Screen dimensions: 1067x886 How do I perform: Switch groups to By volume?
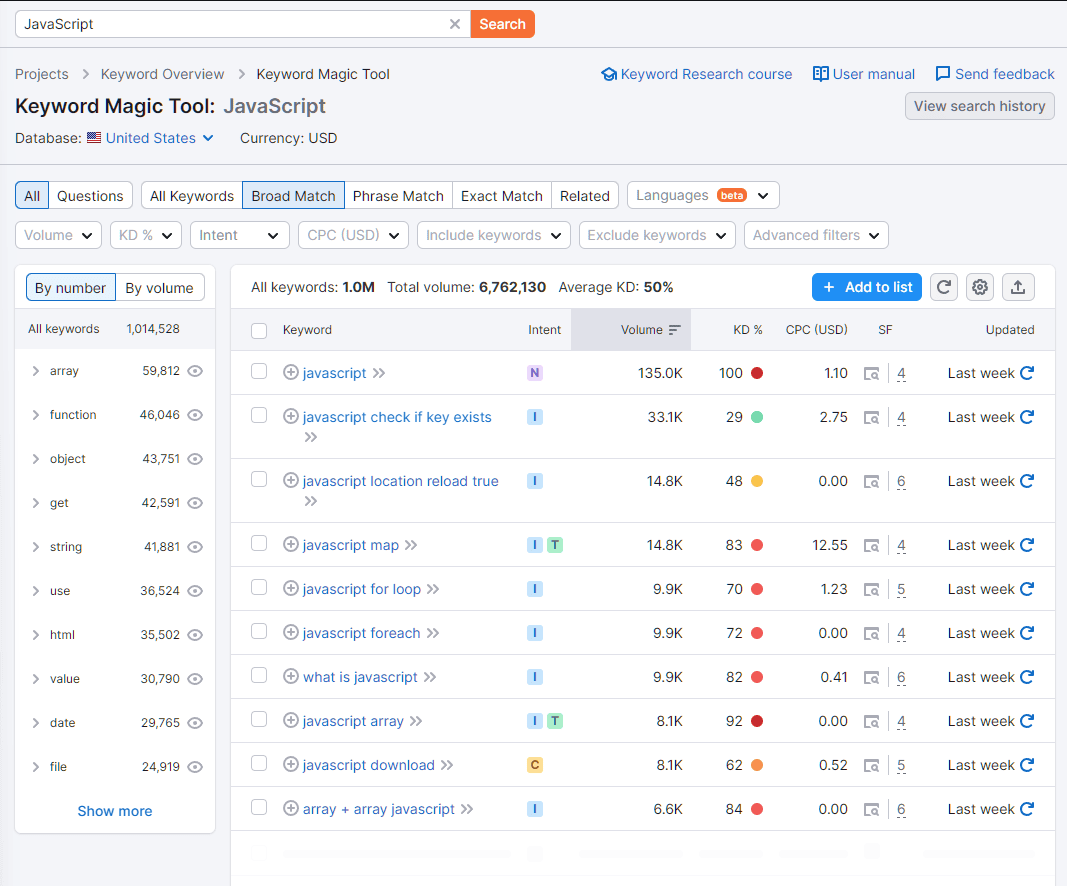pyautogui.click(x=159, y=288)
